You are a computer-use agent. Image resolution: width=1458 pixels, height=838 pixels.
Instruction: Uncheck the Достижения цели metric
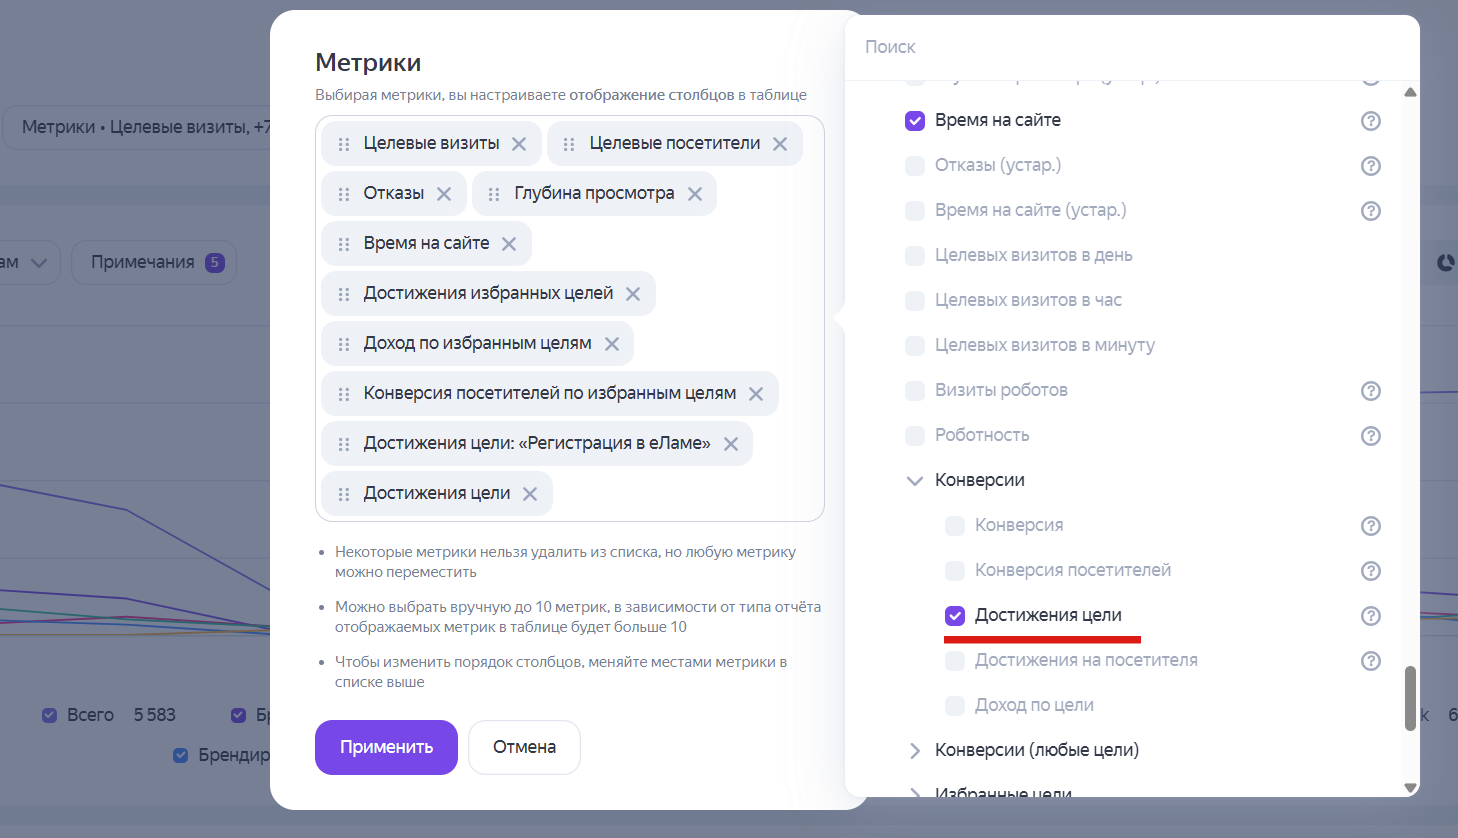(955, 615)
